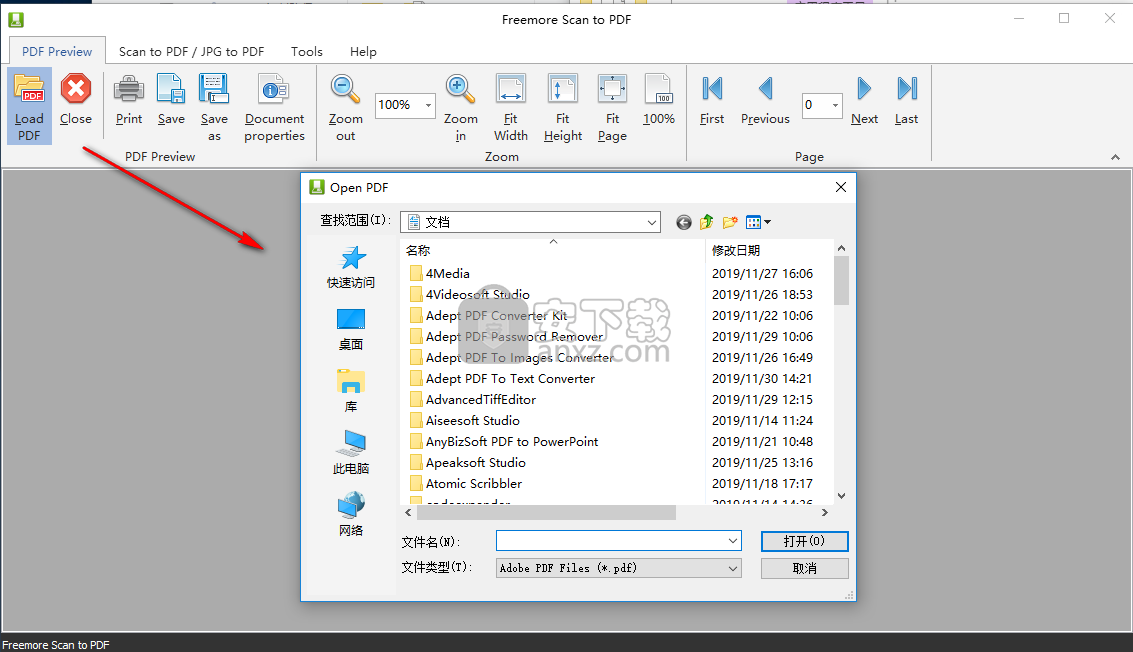Screen dimensions: 1133x652
Task: Click the vertical scrollbar up arrow
Action: (841, 248)
